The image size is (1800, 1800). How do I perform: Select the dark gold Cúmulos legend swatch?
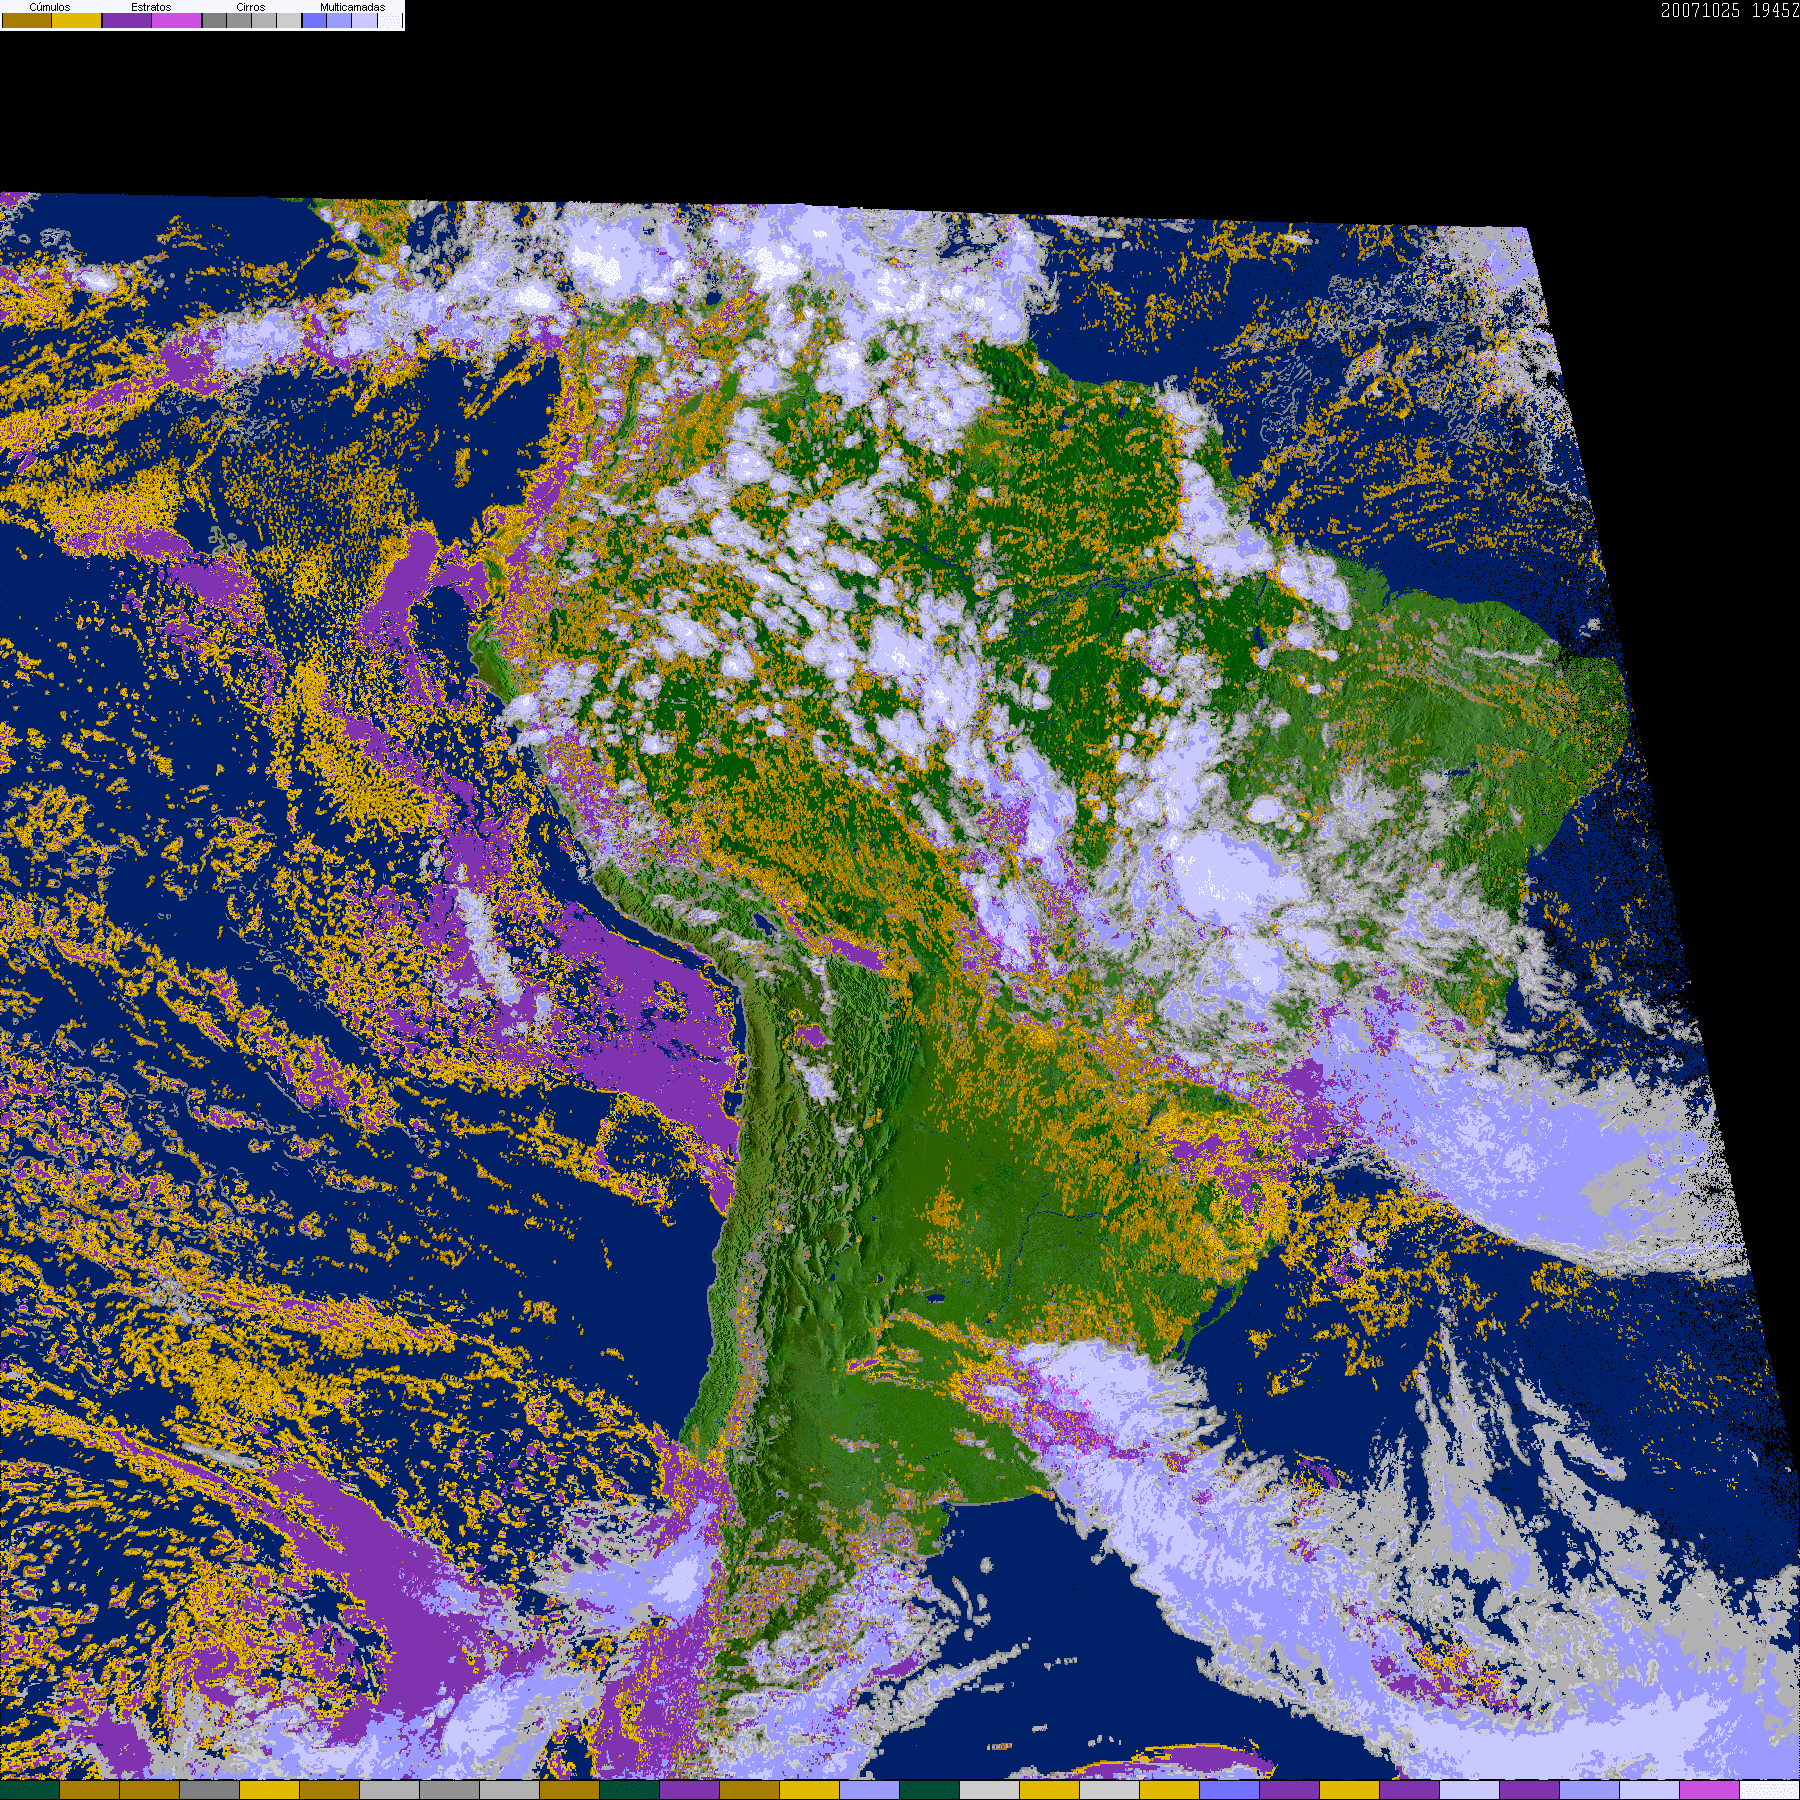pos(27,20)
